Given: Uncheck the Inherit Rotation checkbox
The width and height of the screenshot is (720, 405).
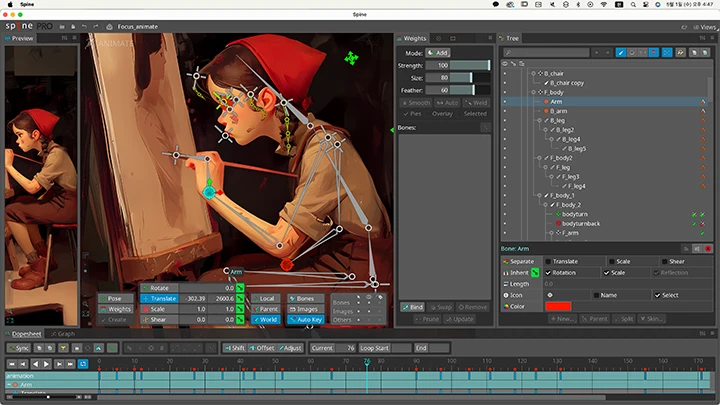Looking at the screenshot, I should tap(548, 273).
